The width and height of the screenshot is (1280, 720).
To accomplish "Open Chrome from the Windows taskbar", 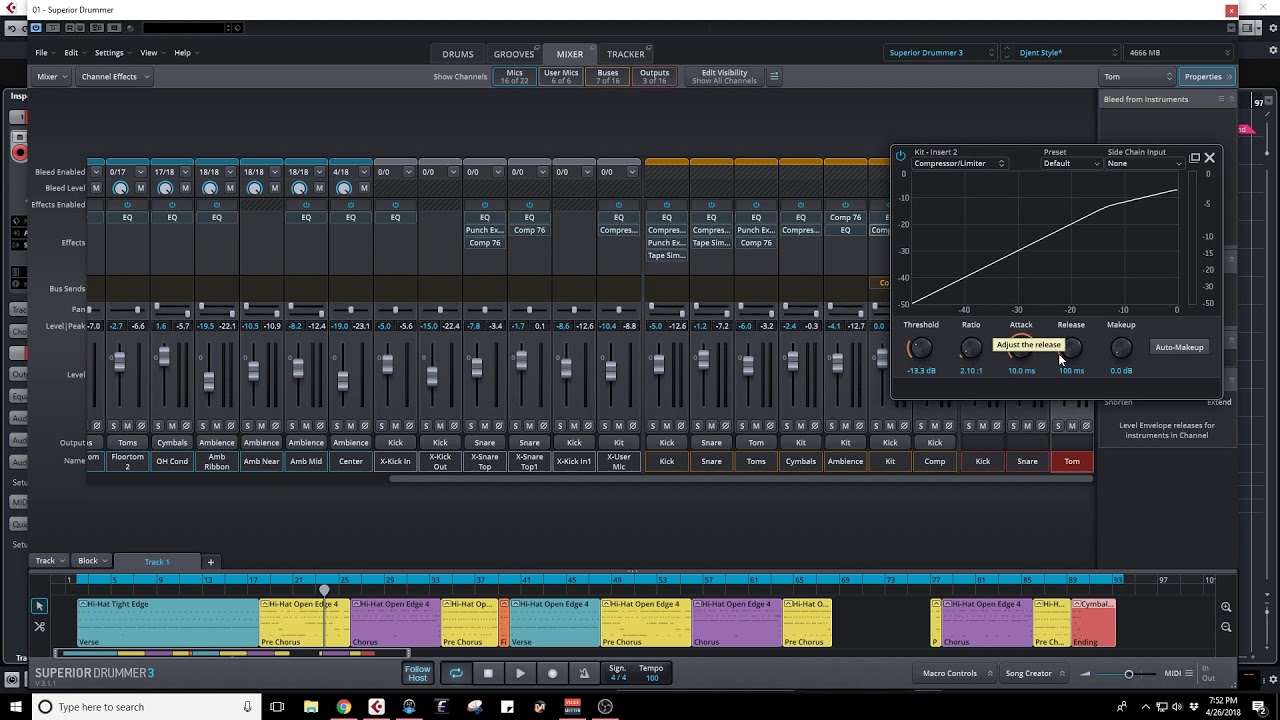I will pos(344,707).
